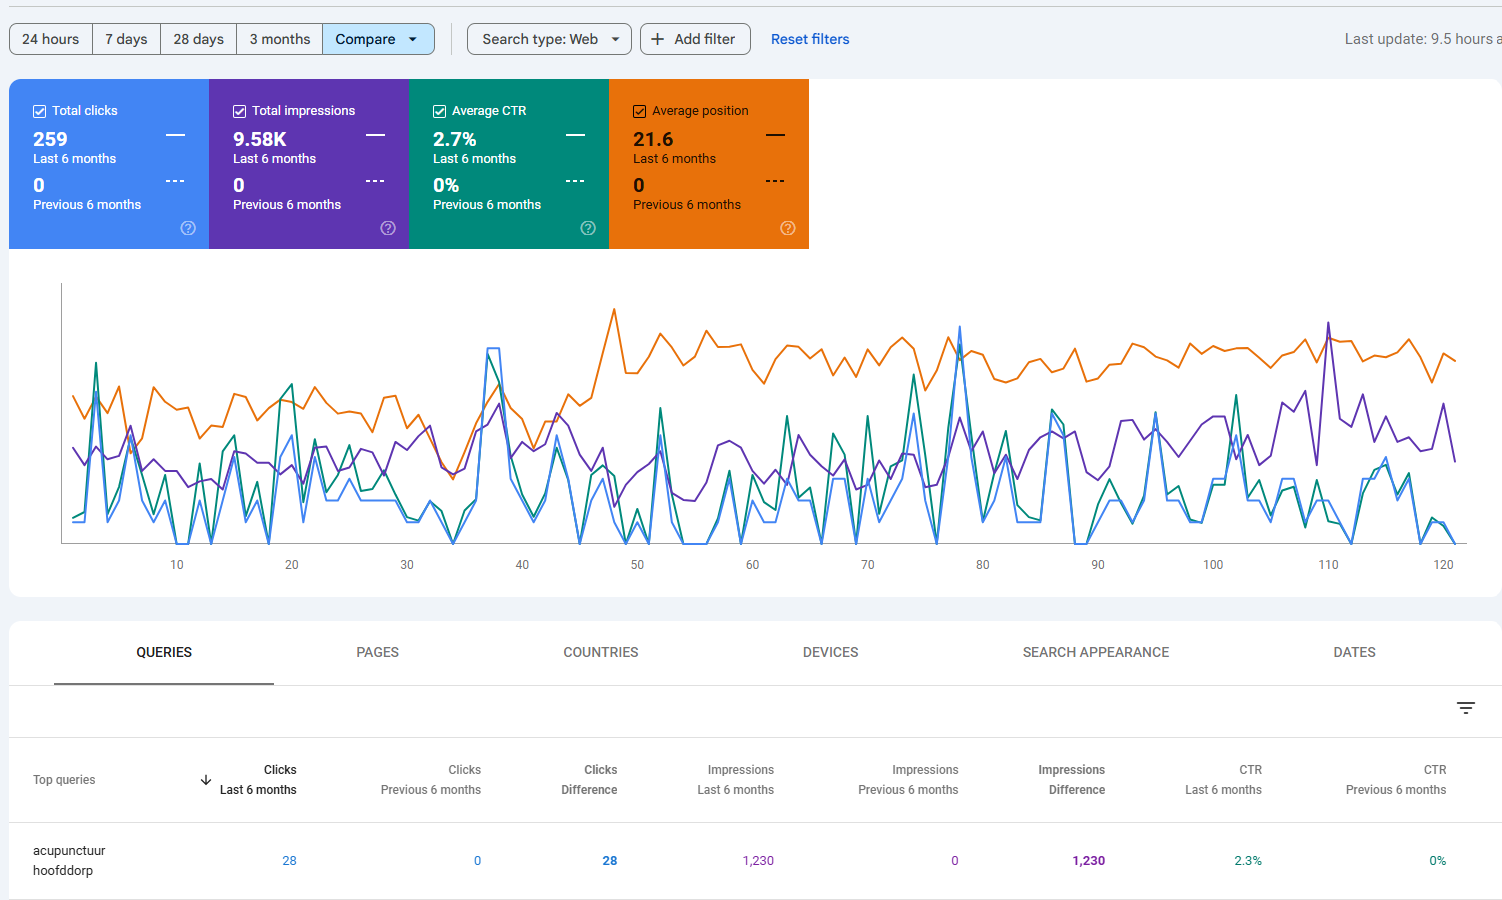Click the sort arrow next to Clicks

pyautogui.click(x=206, y=779)
